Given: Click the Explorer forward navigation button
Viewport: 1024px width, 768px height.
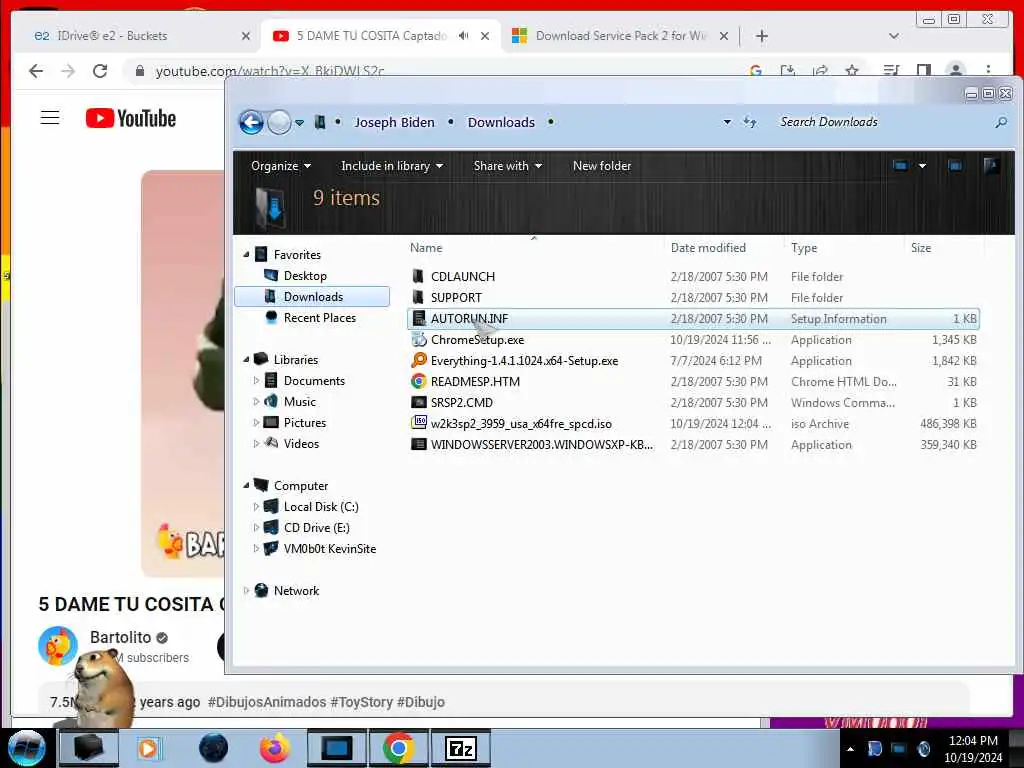Looking at the screenshot, I should [x=280, y=122].
